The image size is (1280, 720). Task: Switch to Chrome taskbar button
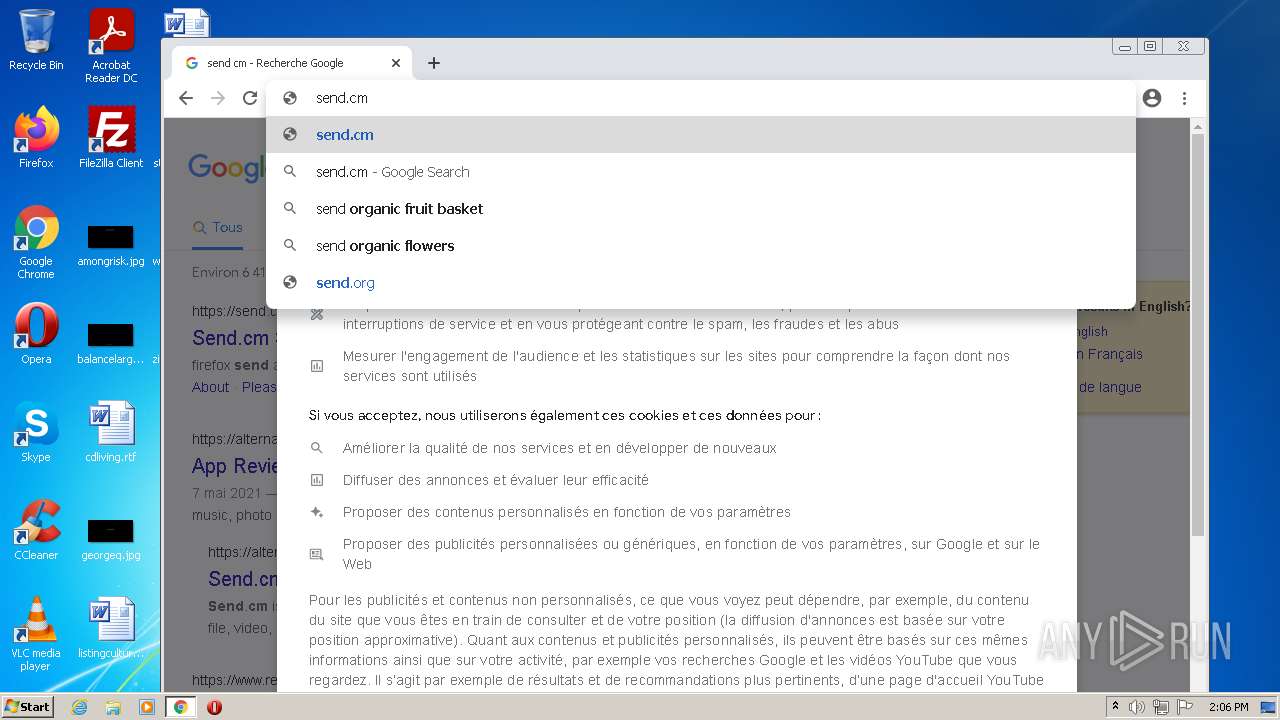(181, 707)
